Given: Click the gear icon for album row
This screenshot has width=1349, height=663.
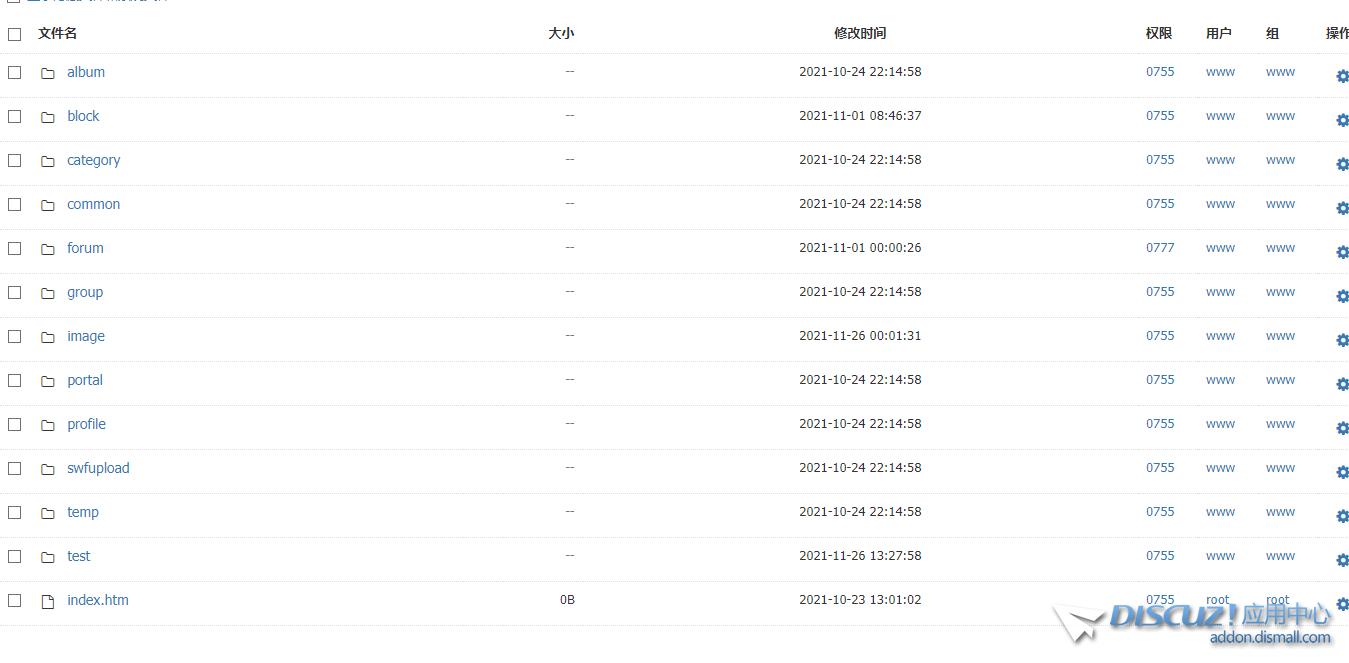Looking at the screenshot, I should tap(1342, 76).
